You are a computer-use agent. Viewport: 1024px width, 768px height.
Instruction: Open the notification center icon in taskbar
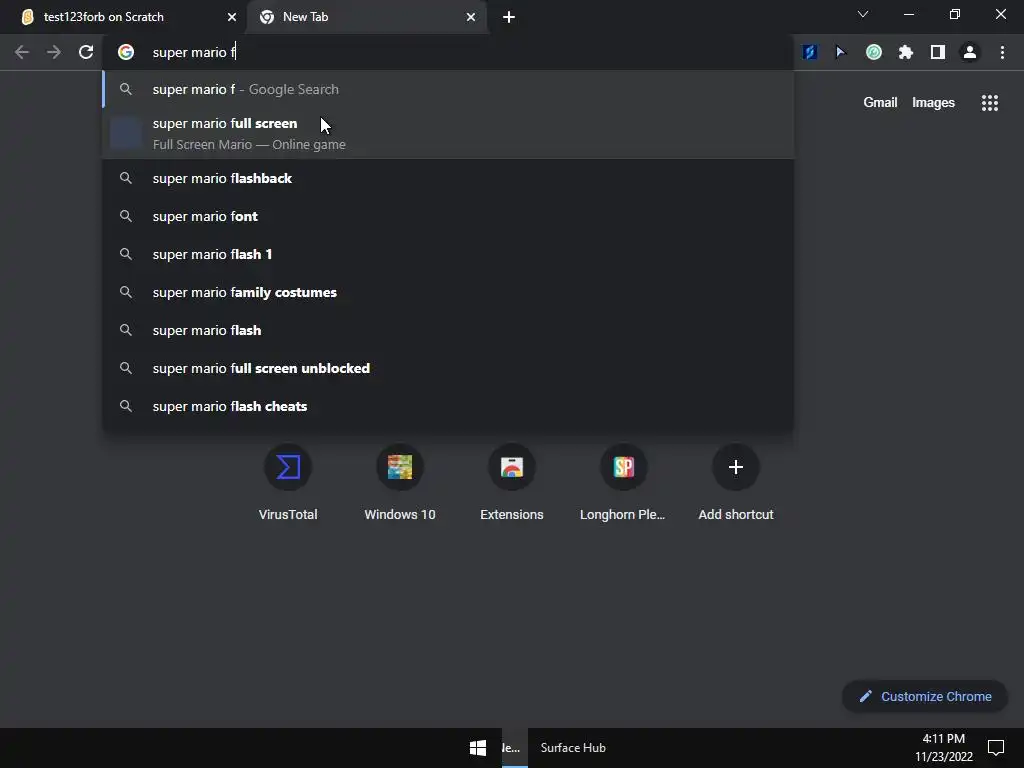[x=996, y=747]
